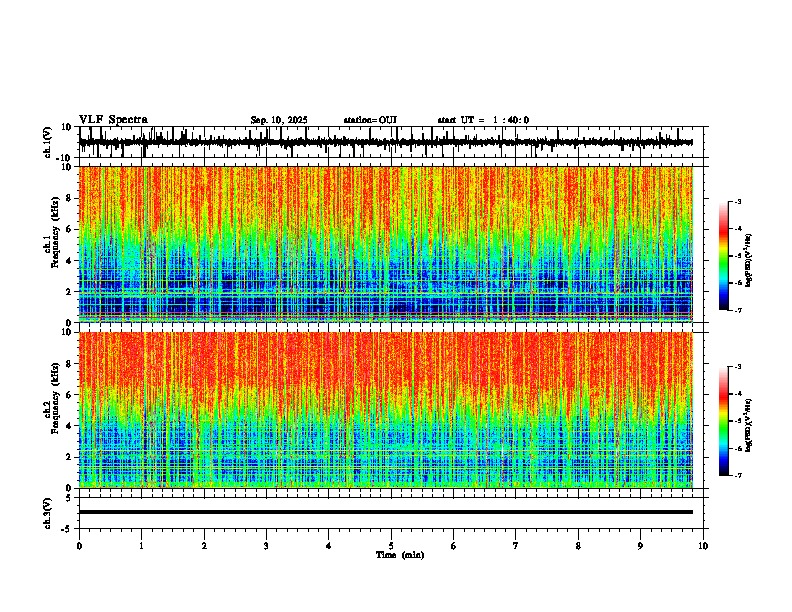Click the "VLF Spectra" plot title
The width and height of the screenshot is (792, 612).
click(113, 120)
